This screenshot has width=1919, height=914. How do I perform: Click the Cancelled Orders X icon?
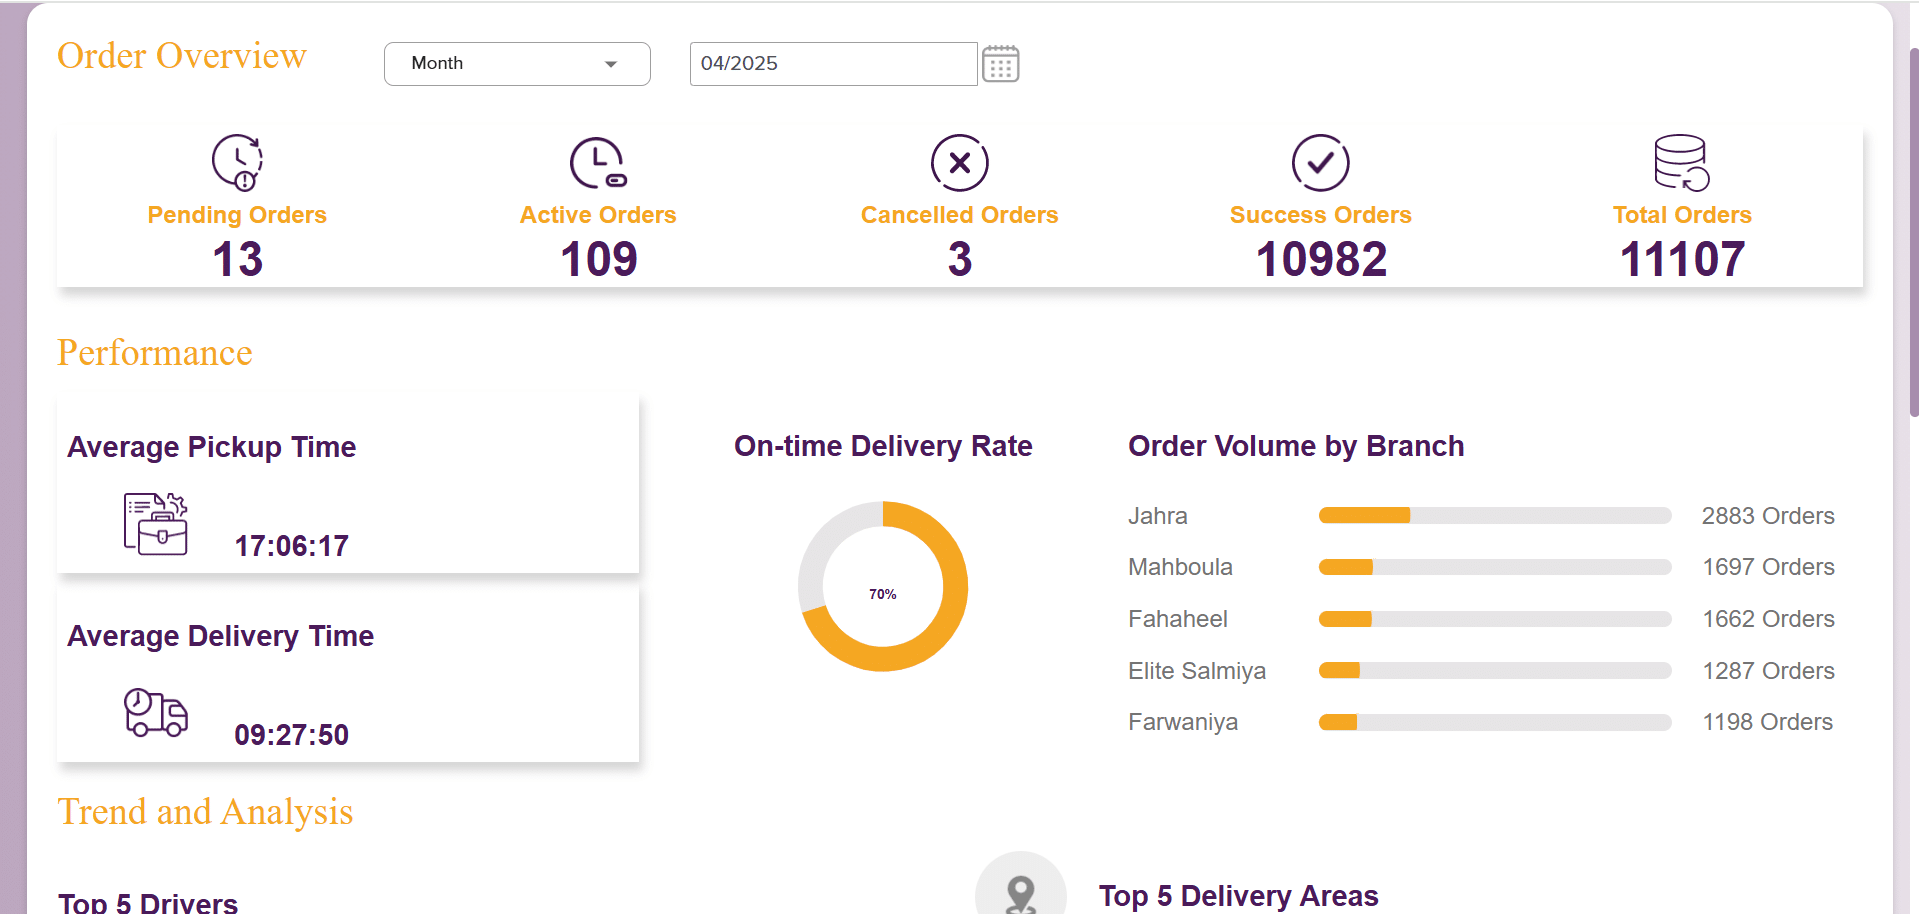tap(959, 162)
